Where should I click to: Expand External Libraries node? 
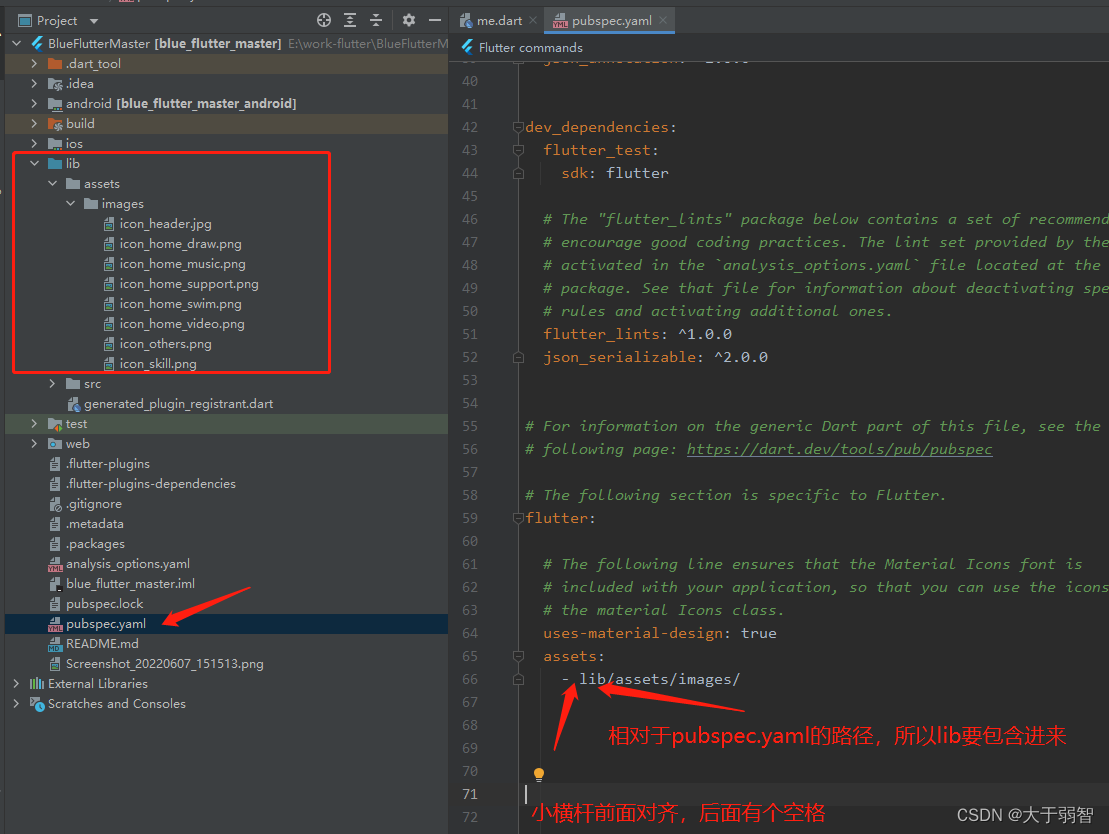(x=16, y=683)
